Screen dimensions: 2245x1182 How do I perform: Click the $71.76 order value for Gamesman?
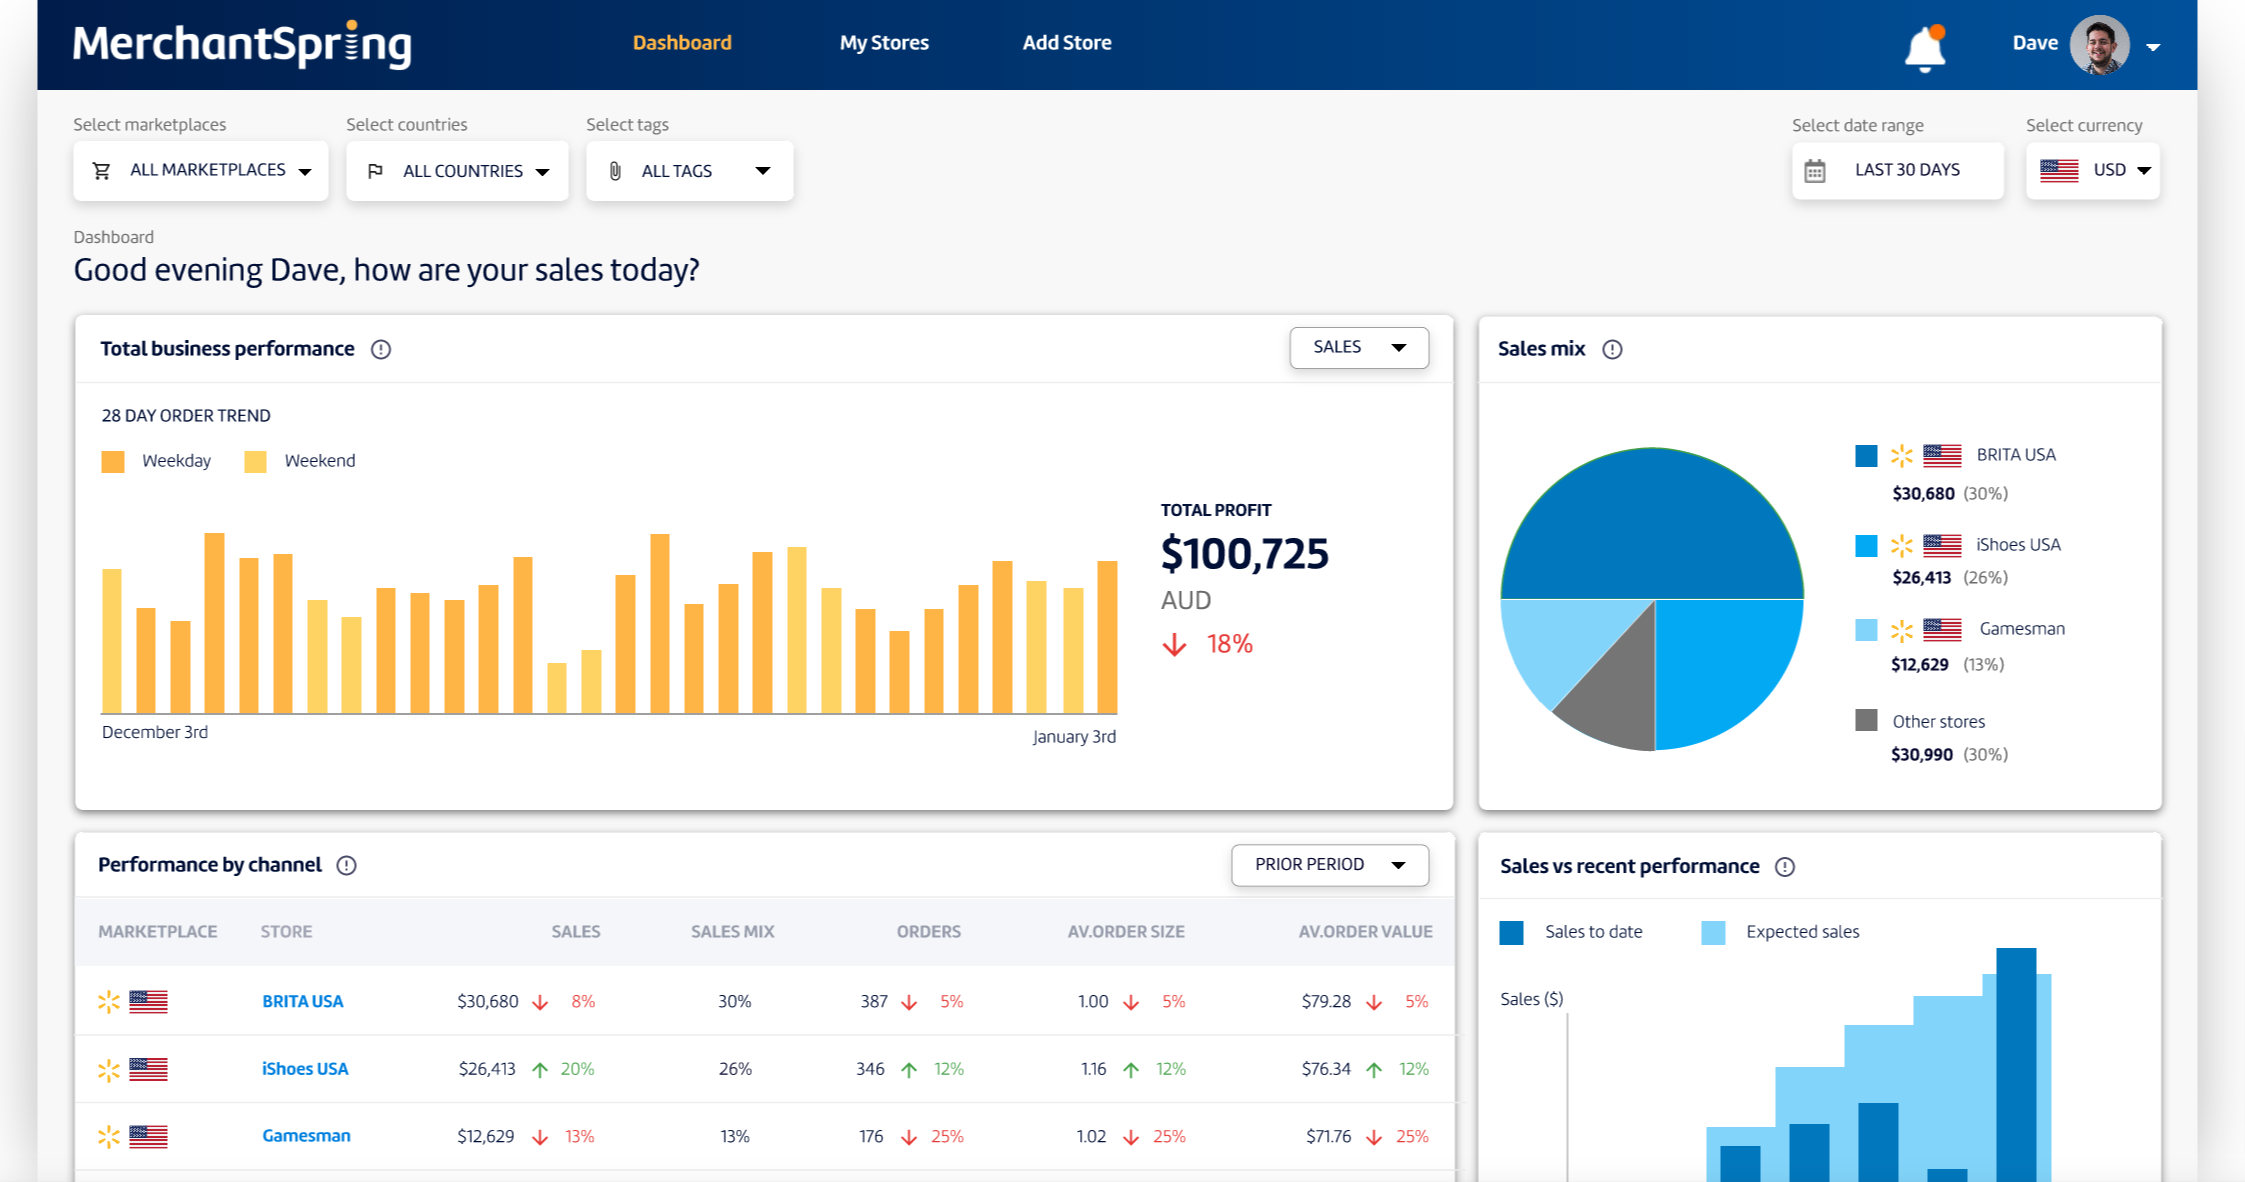1328,1136
